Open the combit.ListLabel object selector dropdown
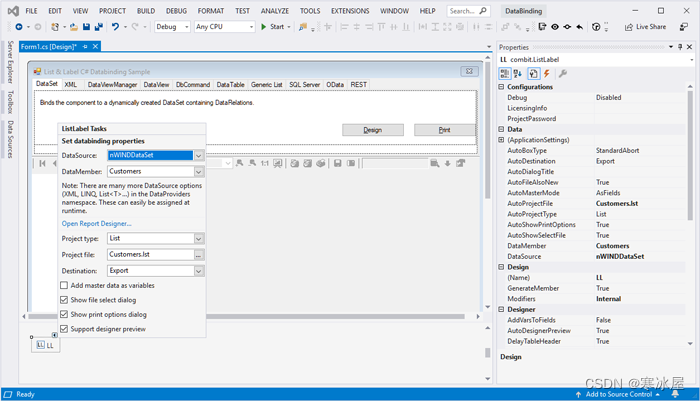 (692, 59)
